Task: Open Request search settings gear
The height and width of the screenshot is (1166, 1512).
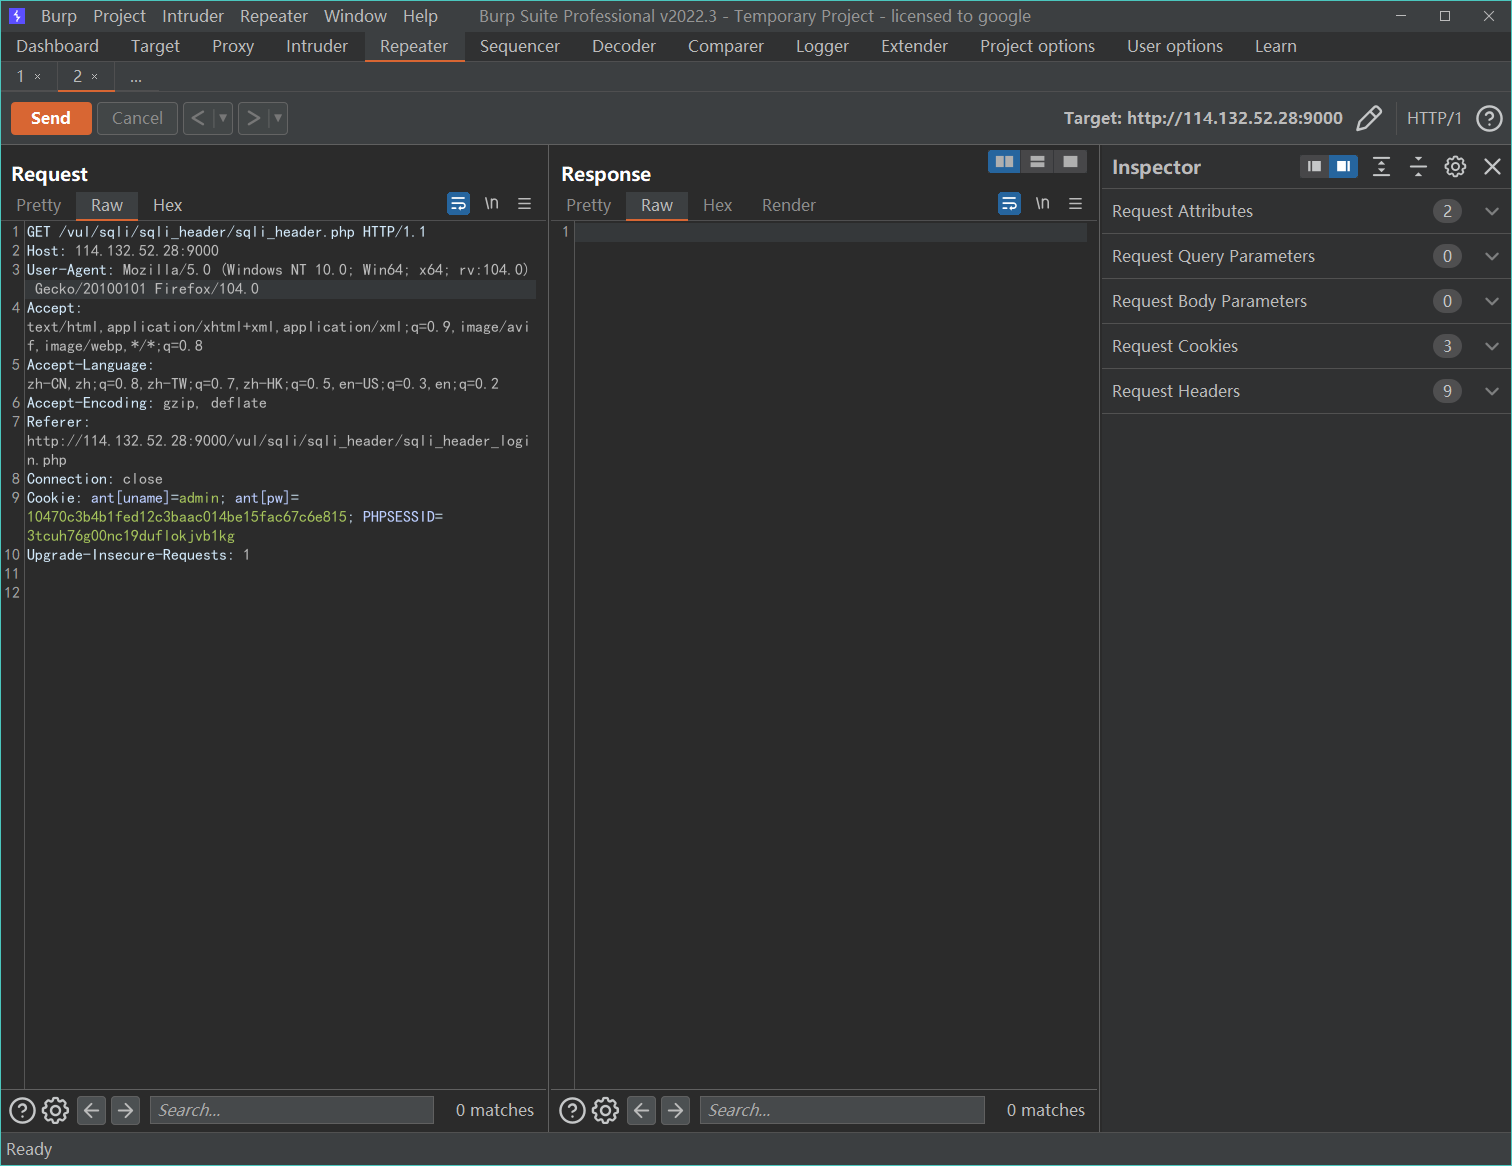Action: click(56, 1110)
